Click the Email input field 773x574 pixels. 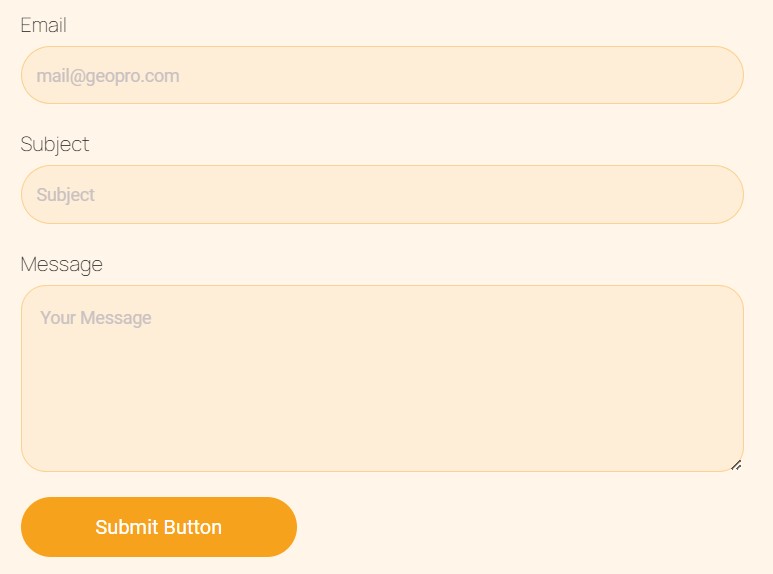(382, 75)
